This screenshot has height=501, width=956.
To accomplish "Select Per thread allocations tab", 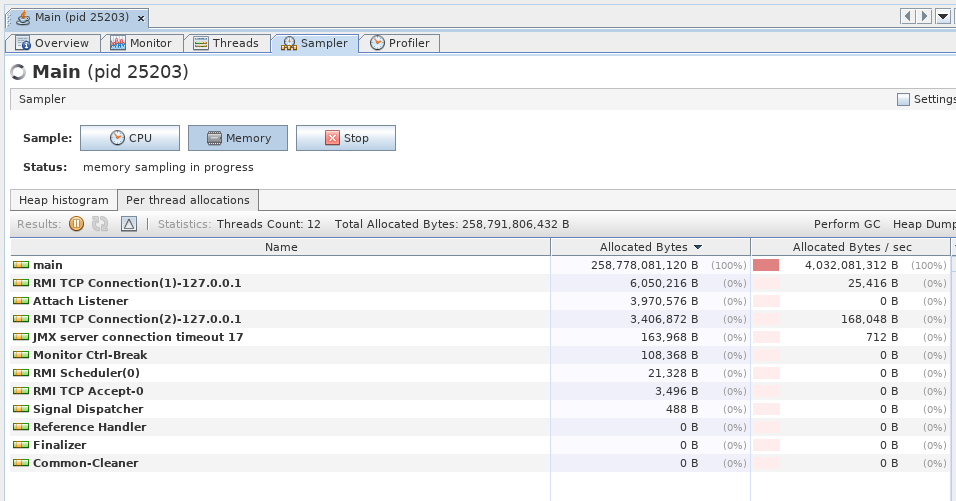I will point(188,200).
